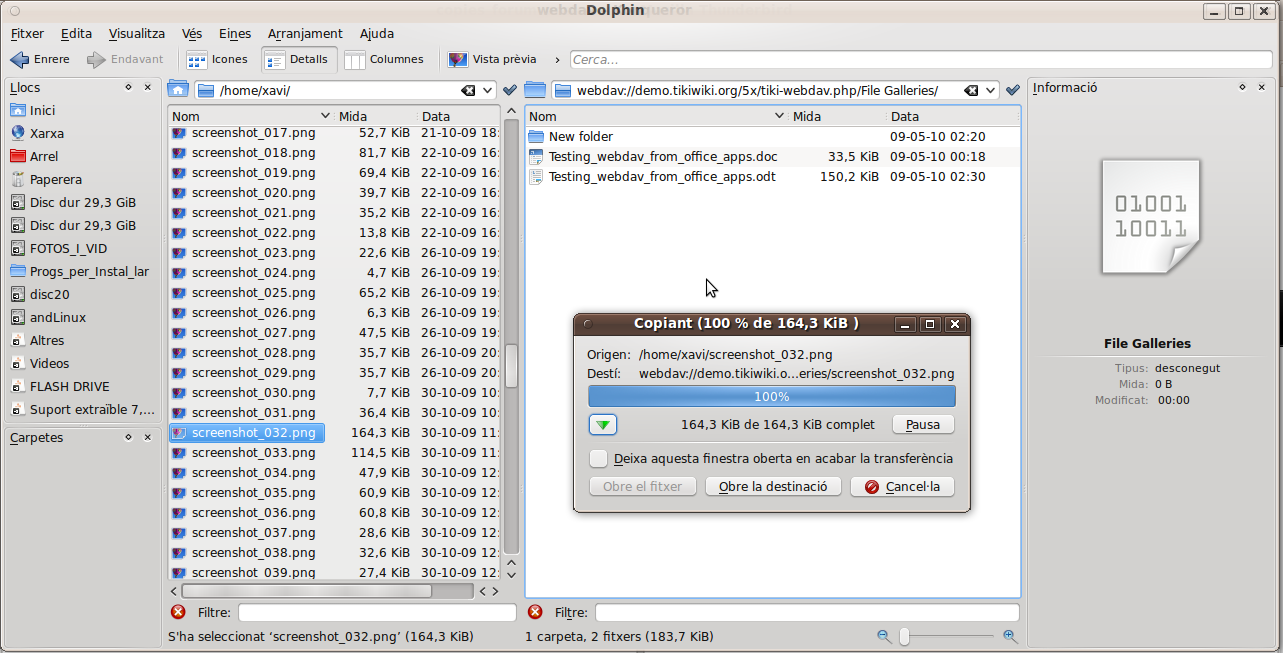Expand transfer details with green arrow
The height and width of the screenshot is (653, 1283).
point(603,425)
